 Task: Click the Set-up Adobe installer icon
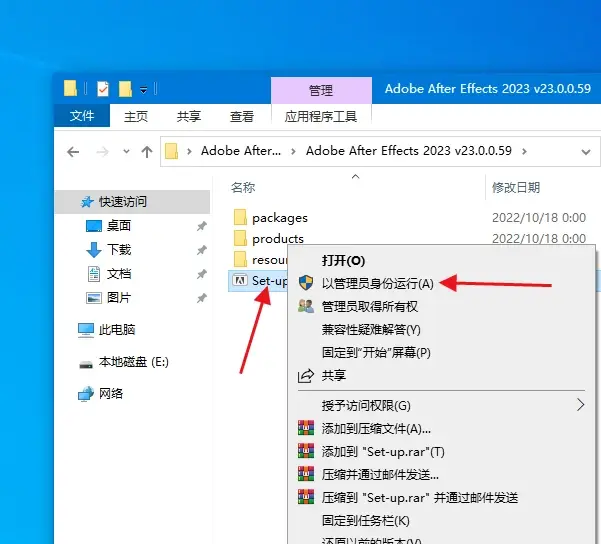click(x=240, y=281)
